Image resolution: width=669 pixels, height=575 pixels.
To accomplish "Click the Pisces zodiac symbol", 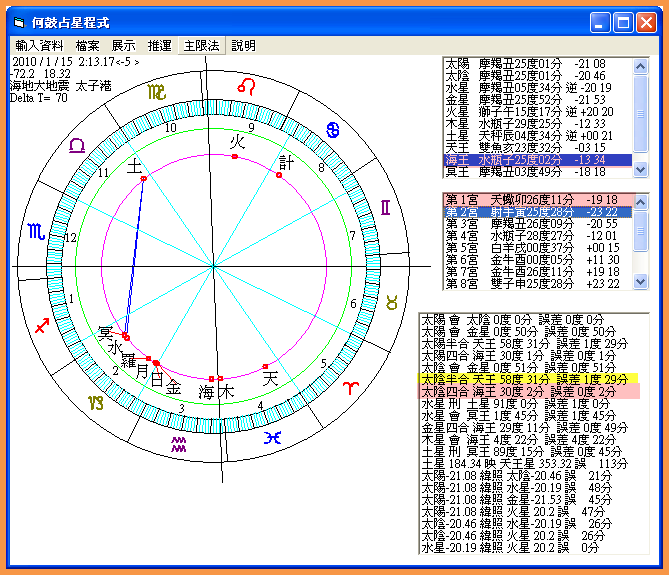I will click(272, 438).
